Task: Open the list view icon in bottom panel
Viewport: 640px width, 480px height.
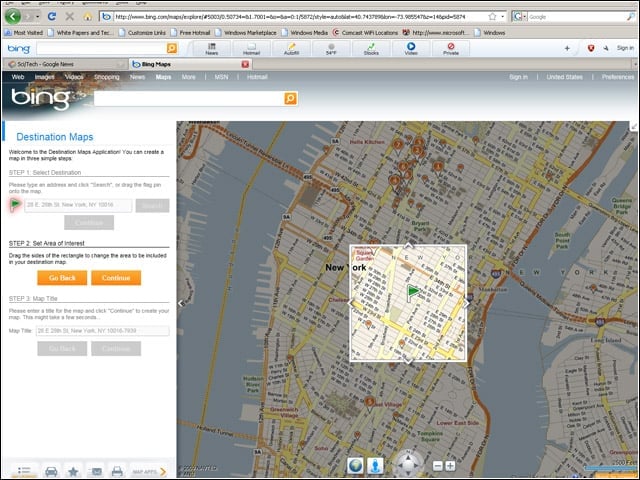Action: [24, 471]
